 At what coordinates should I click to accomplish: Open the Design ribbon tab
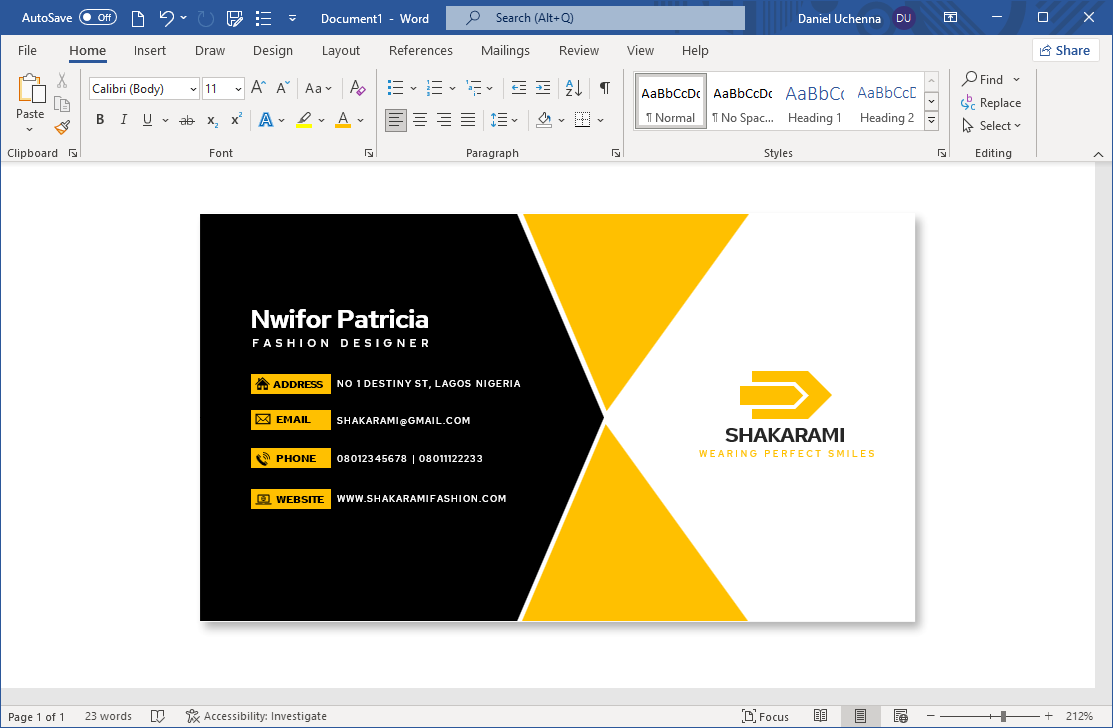272,51
